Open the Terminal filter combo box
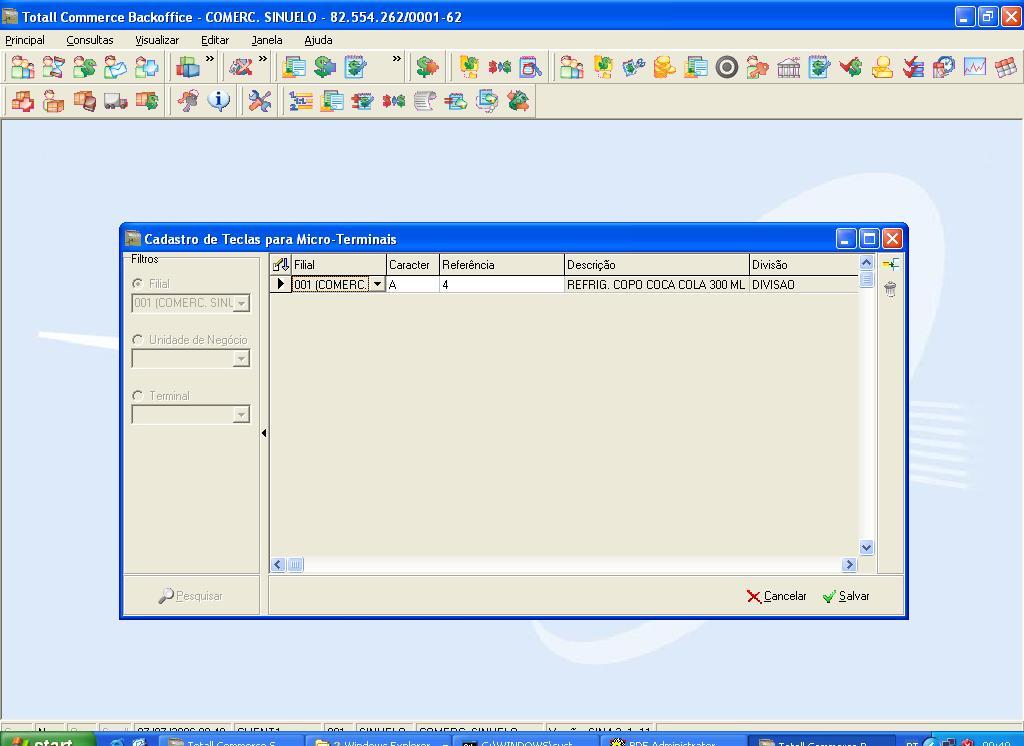1024x746 pixels. coord(241,415)
